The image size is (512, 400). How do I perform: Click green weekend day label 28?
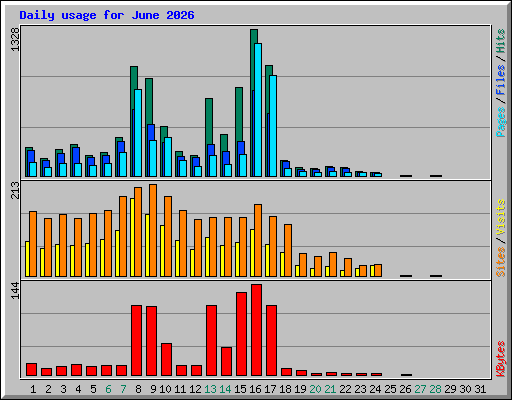click(x=435, y=389)
